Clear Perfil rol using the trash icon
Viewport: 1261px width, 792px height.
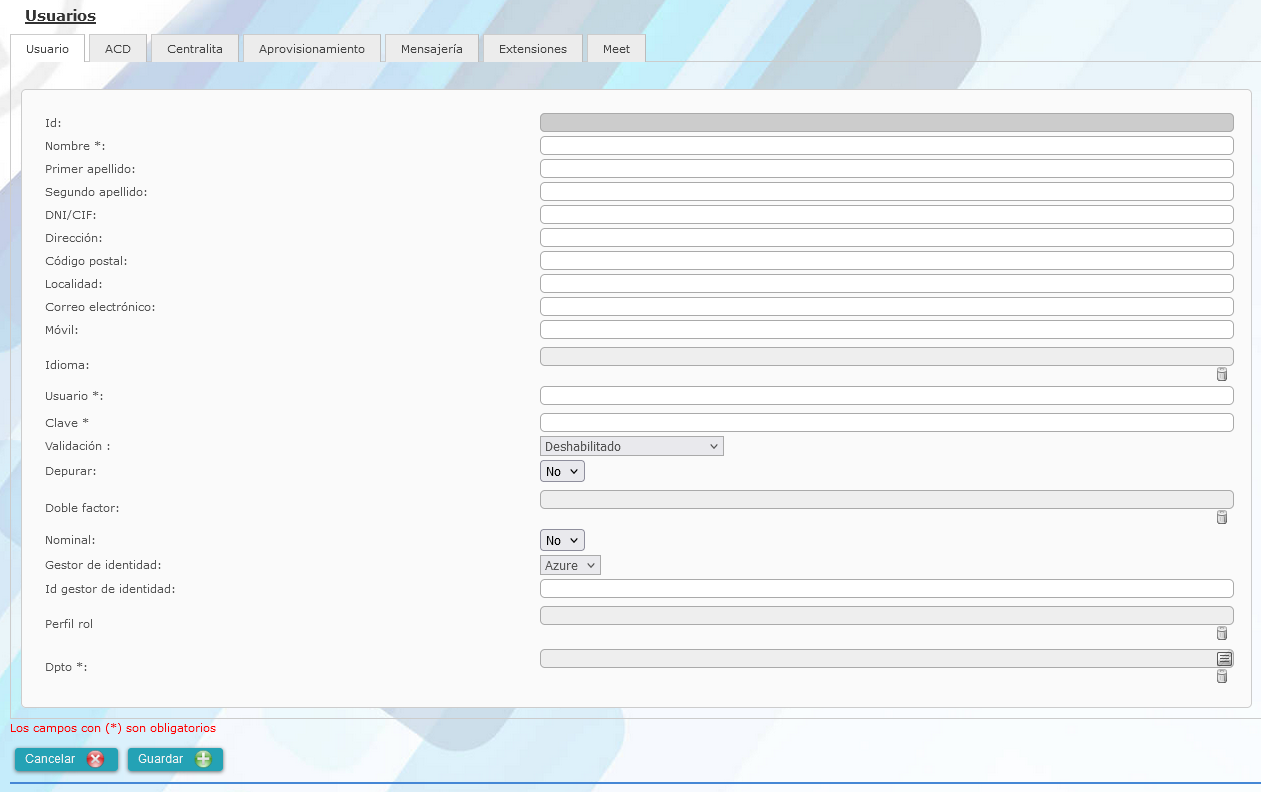coord(1221,633)
